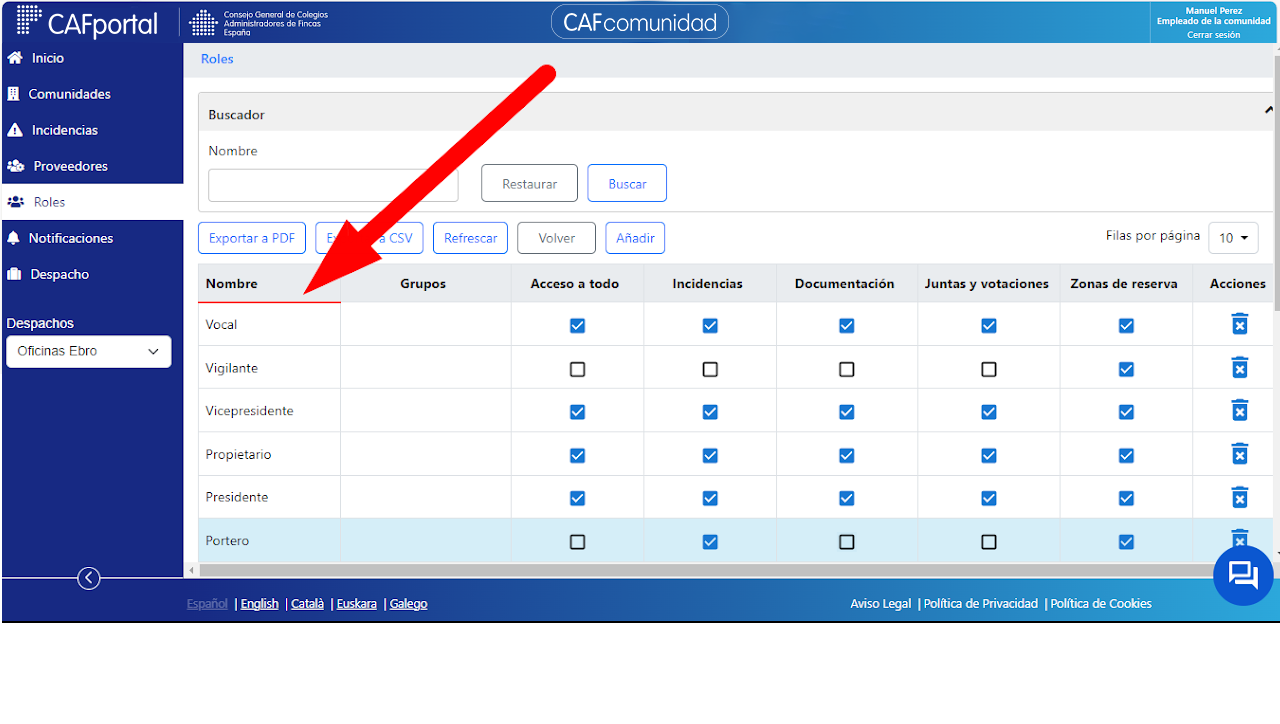Collapse the Buscador panel
Screen dimensions: 1280x724
tap(1269, 110)
